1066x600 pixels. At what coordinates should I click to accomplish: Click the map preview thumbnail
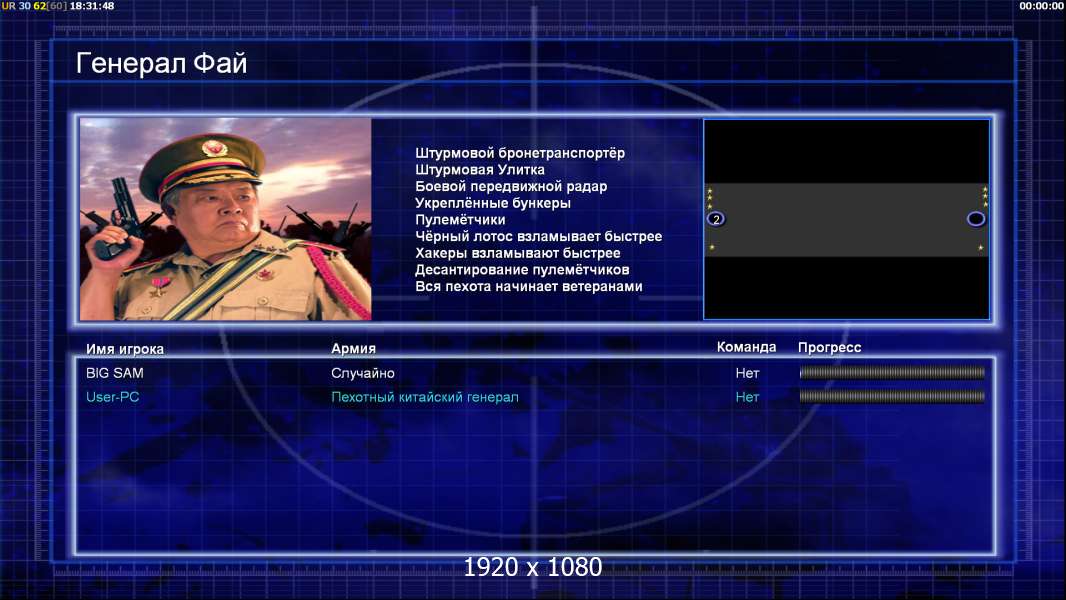coord(846,219)
